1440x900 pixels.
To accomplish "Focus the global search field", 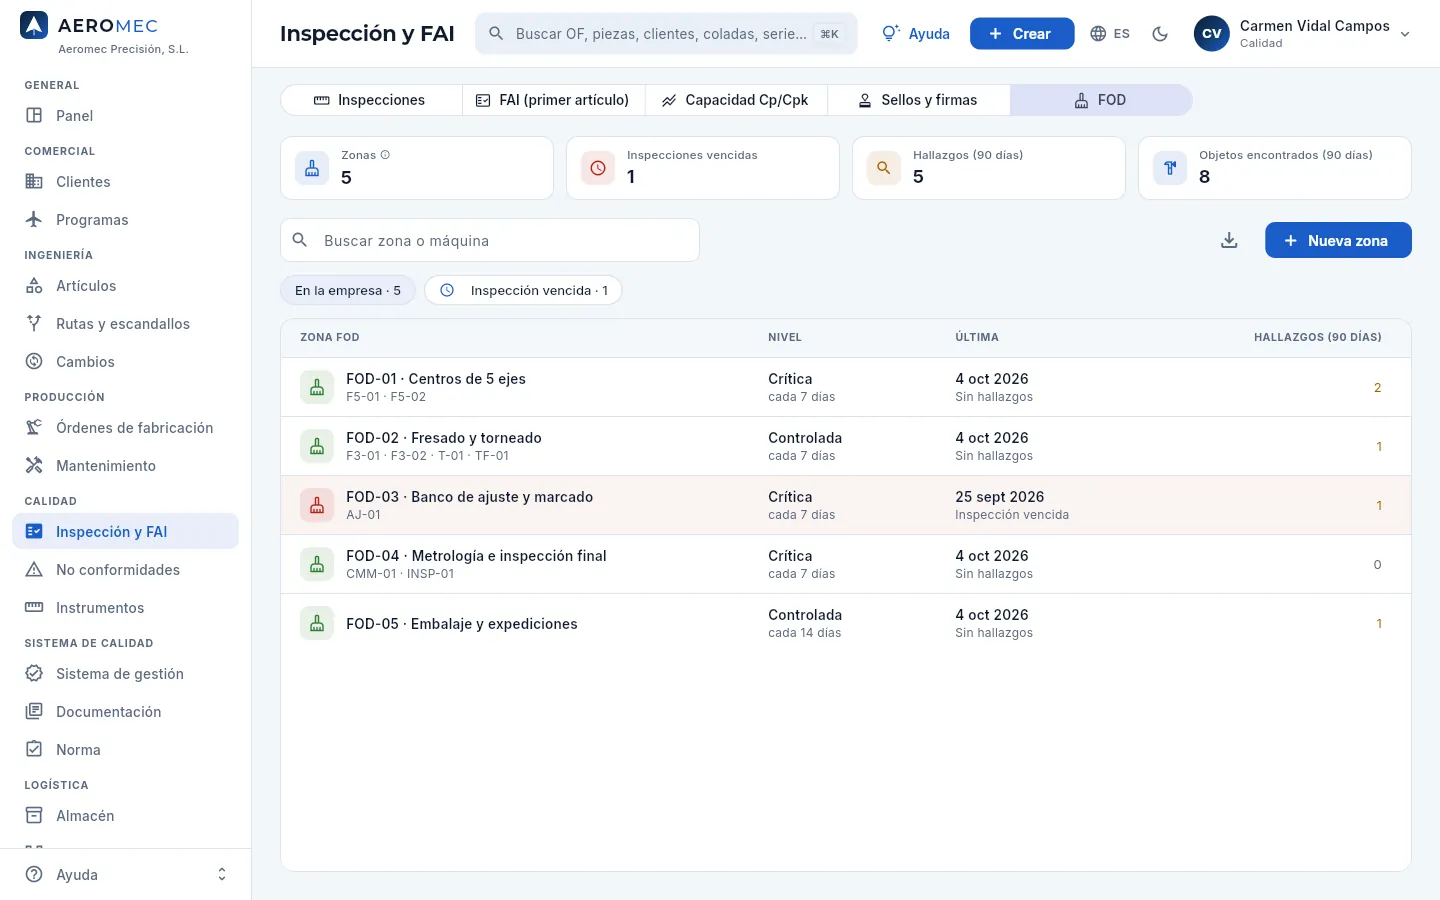I will (666, 34).
